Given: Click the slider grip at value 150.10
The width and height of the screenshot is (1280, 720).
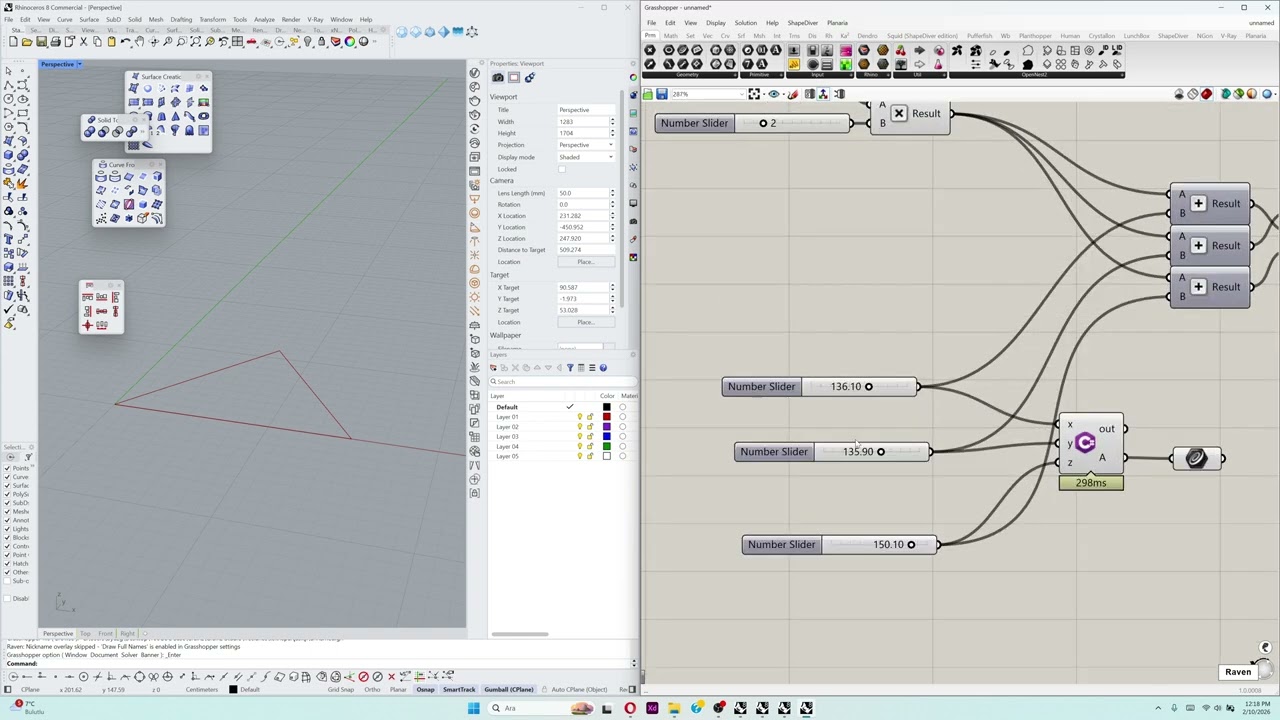Looking at the screenshot, I should coord(911,545).
